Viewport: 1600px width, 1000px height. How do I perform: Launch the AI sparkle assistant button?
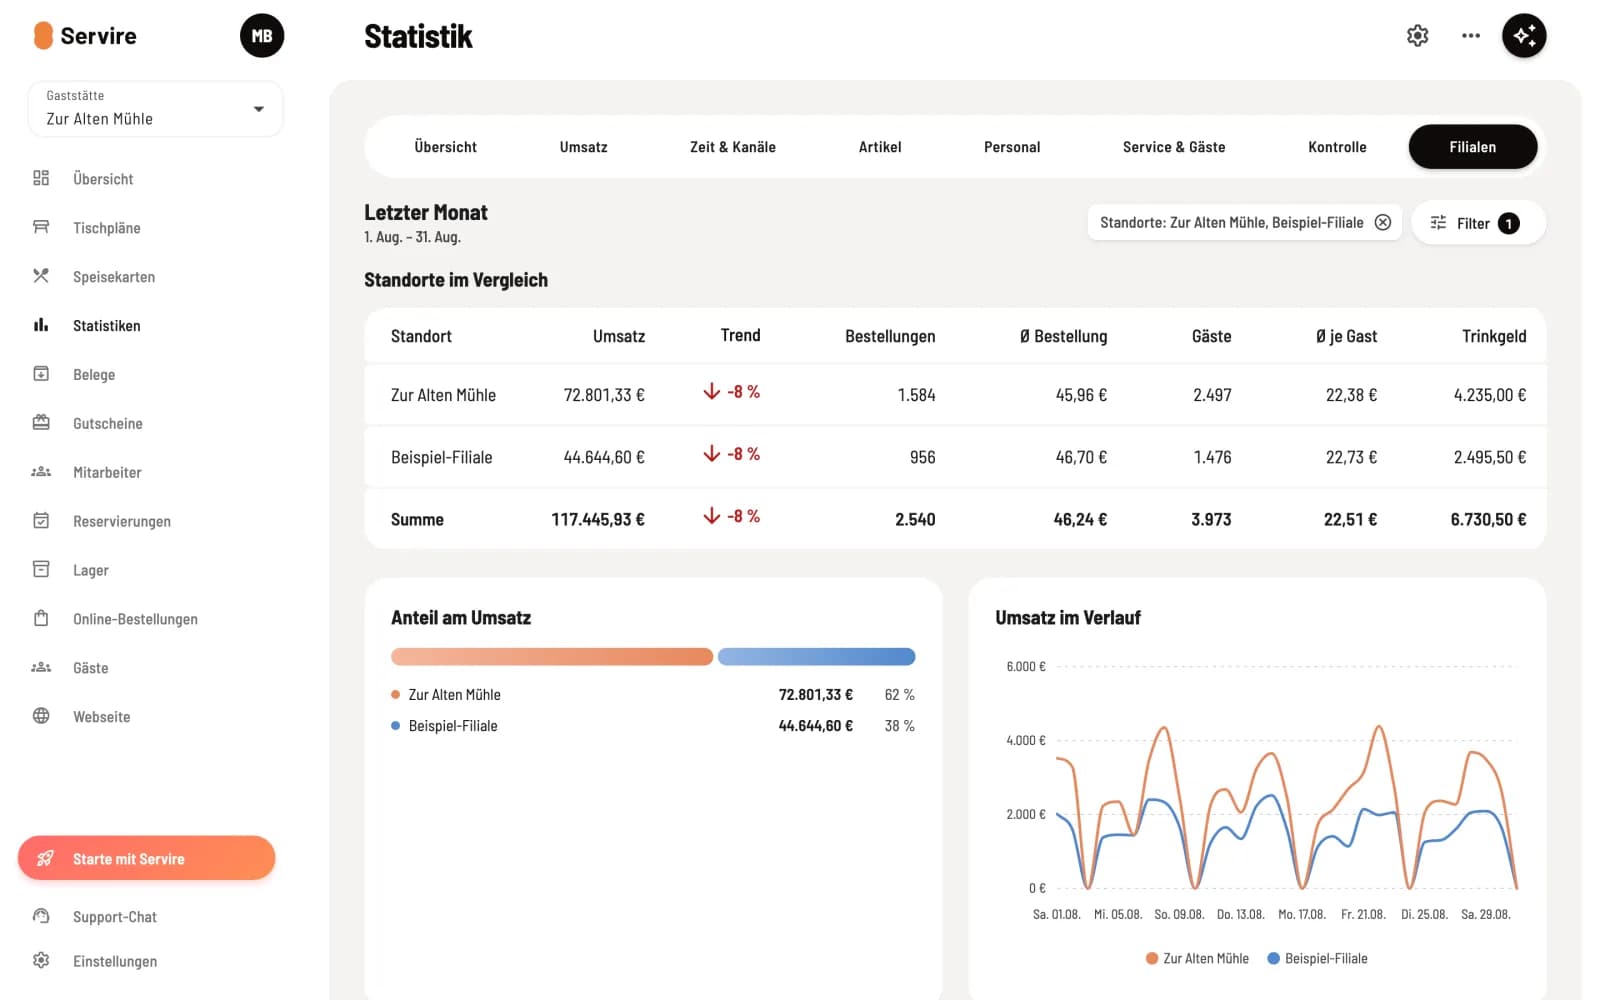(1524, 36)
